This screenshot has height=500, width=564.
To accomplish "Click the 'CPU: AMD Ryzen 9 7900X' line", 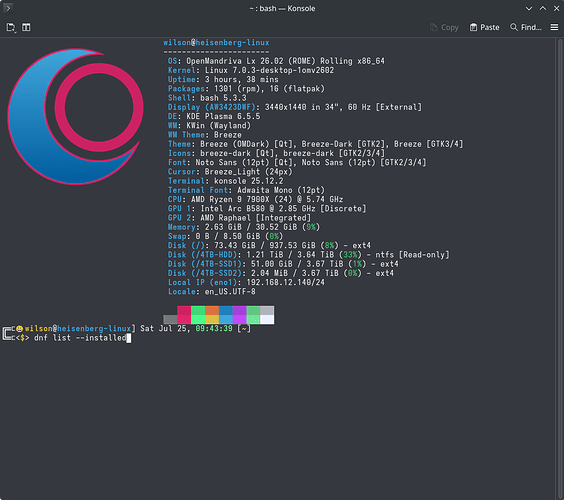I will (255, 199).
